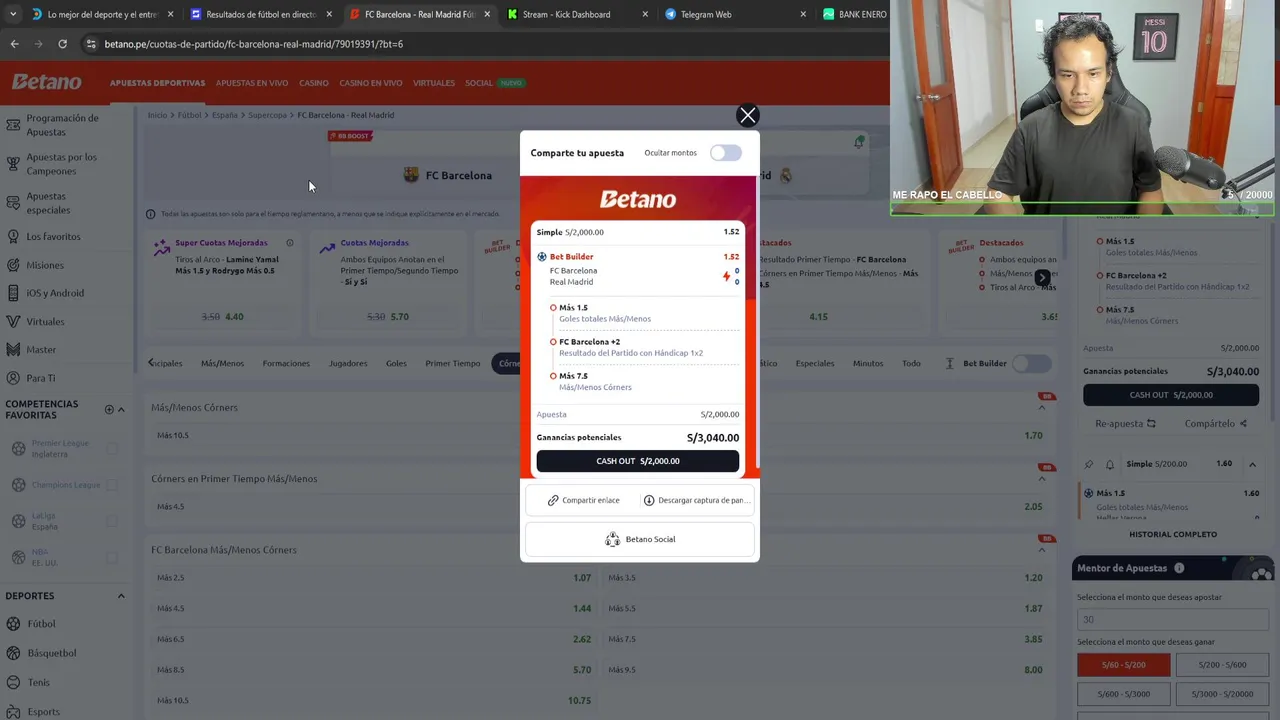Open CASINO EN VIVO menu item
1280x720 pixels.
[x=371, y=83]
